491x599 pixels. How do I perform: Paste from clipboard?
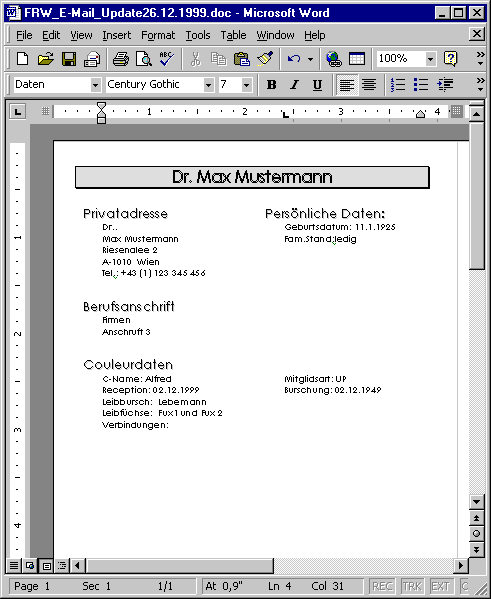(x=241, y=59)
